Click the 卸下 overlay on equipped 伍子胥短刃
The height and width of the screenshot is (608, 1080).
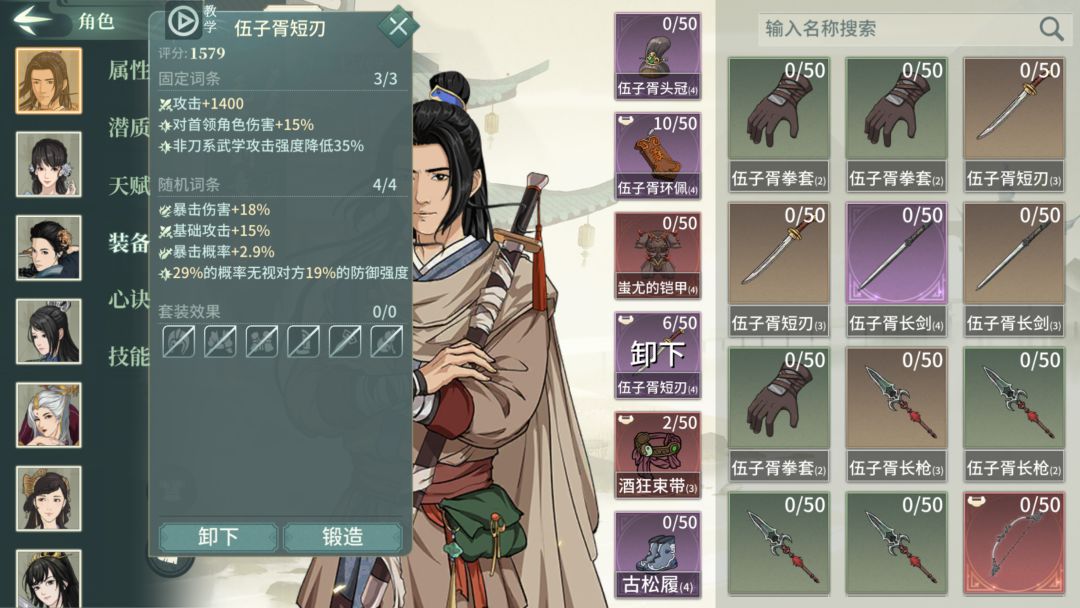(x=658, y=354)
